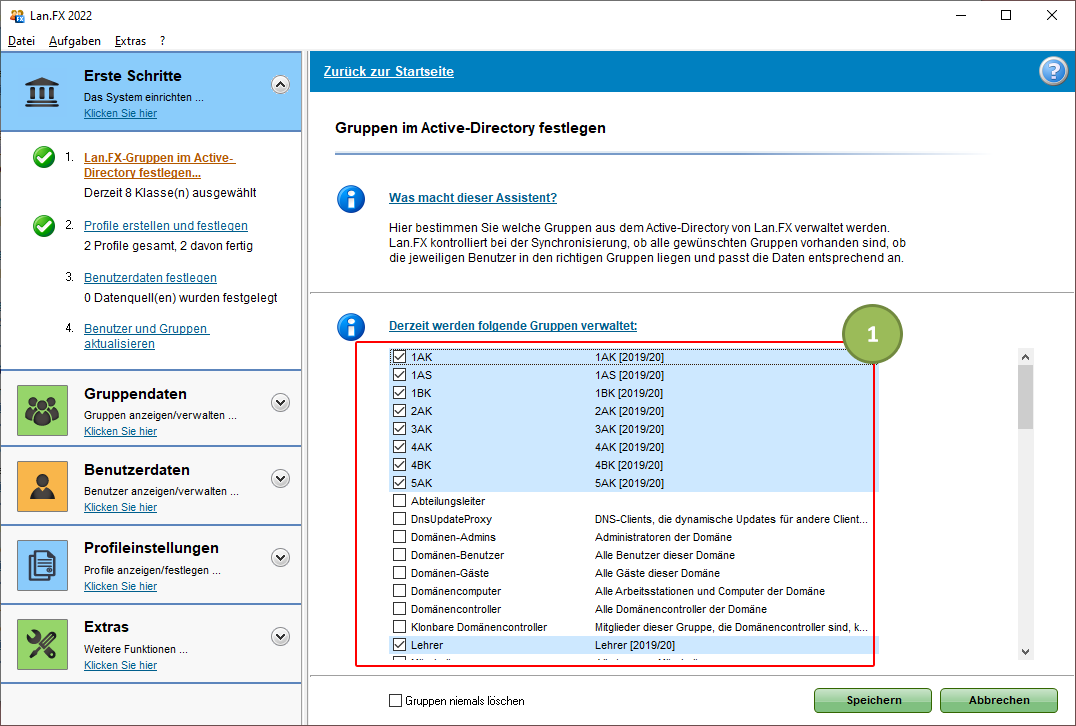Check the Abteilungsleiter group checkbox
The height and width of the screenshot is (726, 1076).
point(399,500)
